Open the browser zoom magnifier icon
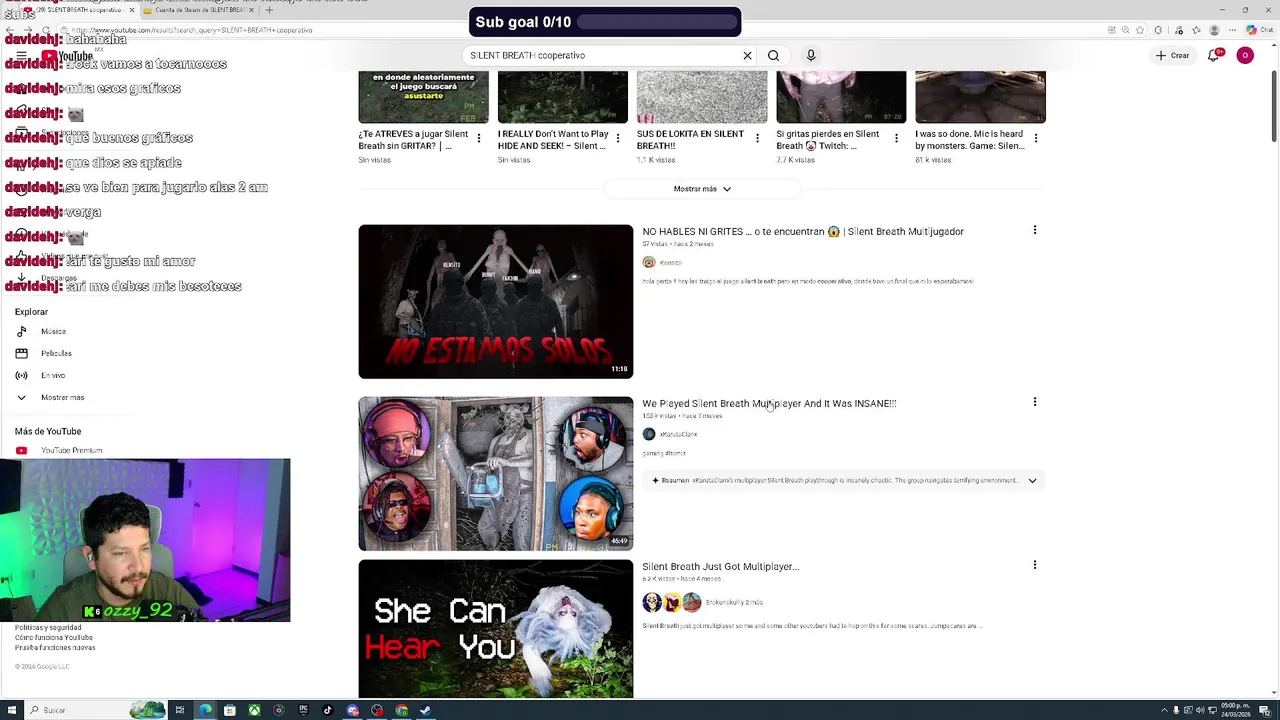 click(x=1125, y=30)
